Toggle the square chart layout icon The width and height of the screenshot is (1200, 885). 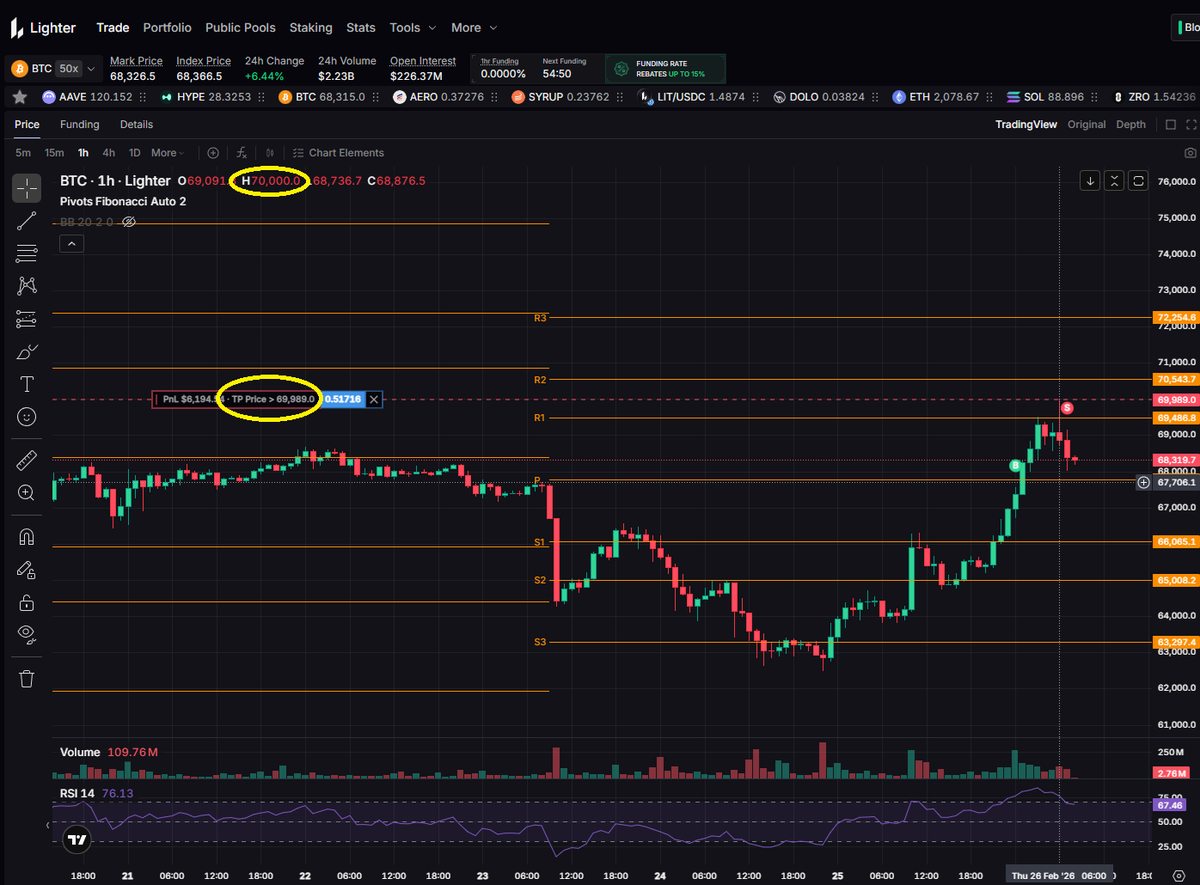(1171, 125)
